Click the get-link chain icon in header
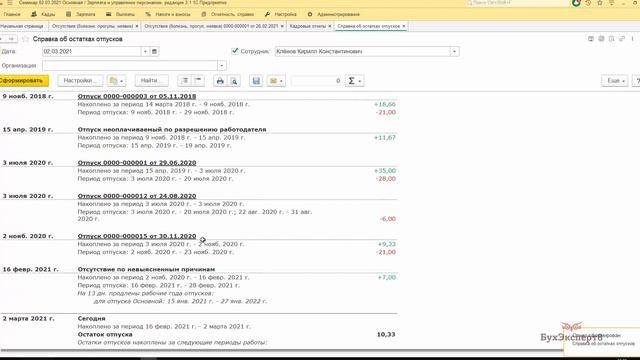 622,39
